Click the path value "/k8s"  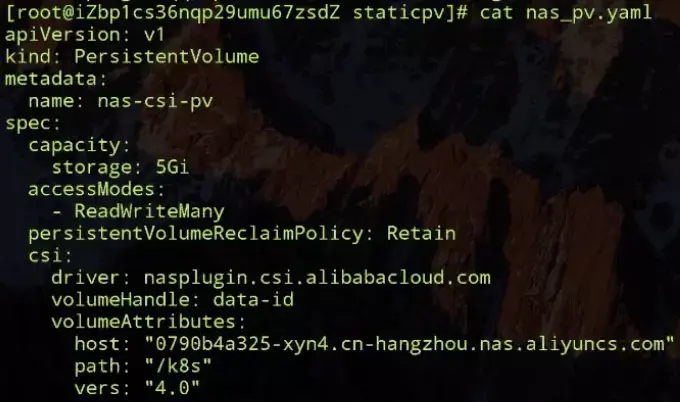[x=178, y=366]
